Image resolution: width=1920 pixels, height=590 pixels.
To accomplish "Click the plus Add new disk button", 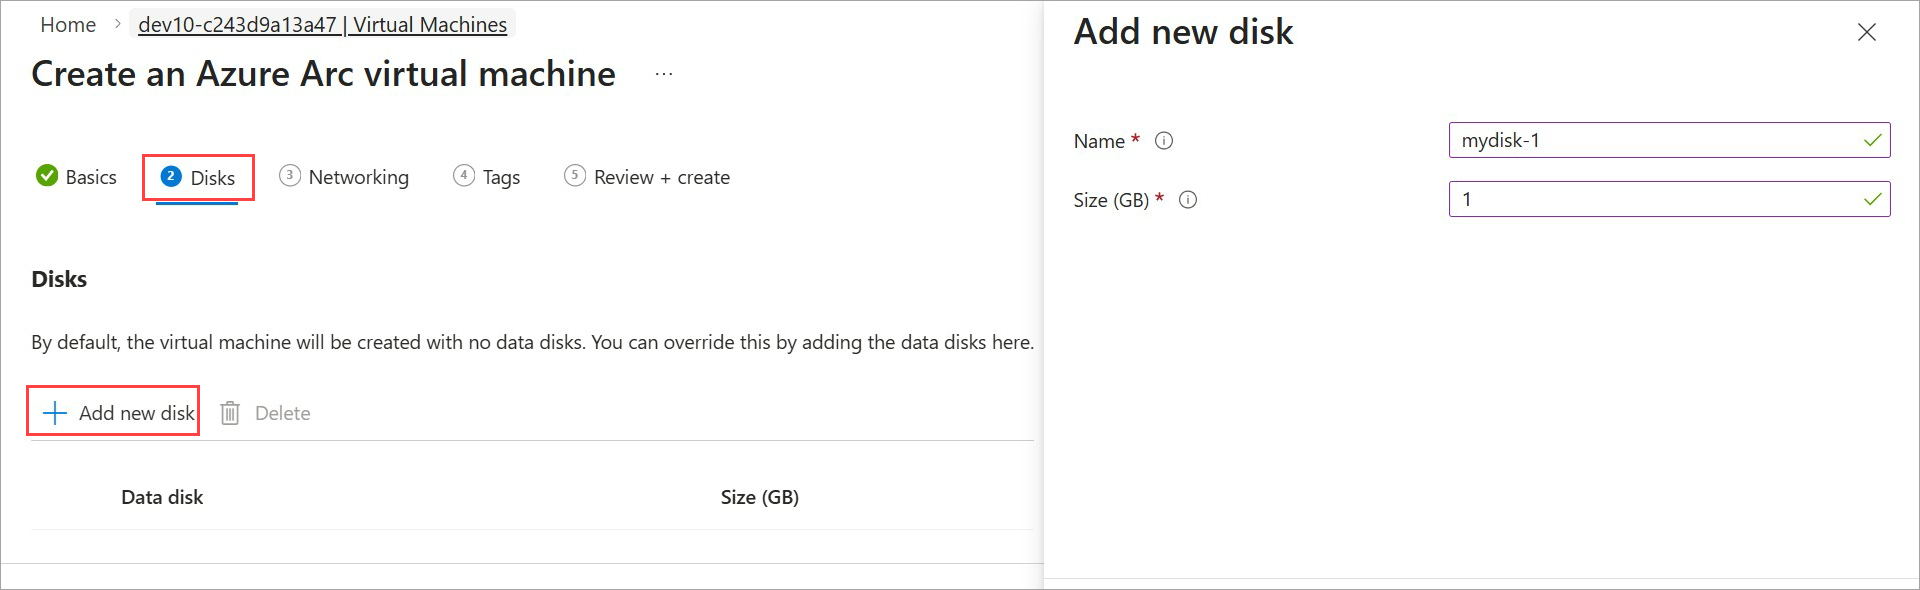I will 114,413.
